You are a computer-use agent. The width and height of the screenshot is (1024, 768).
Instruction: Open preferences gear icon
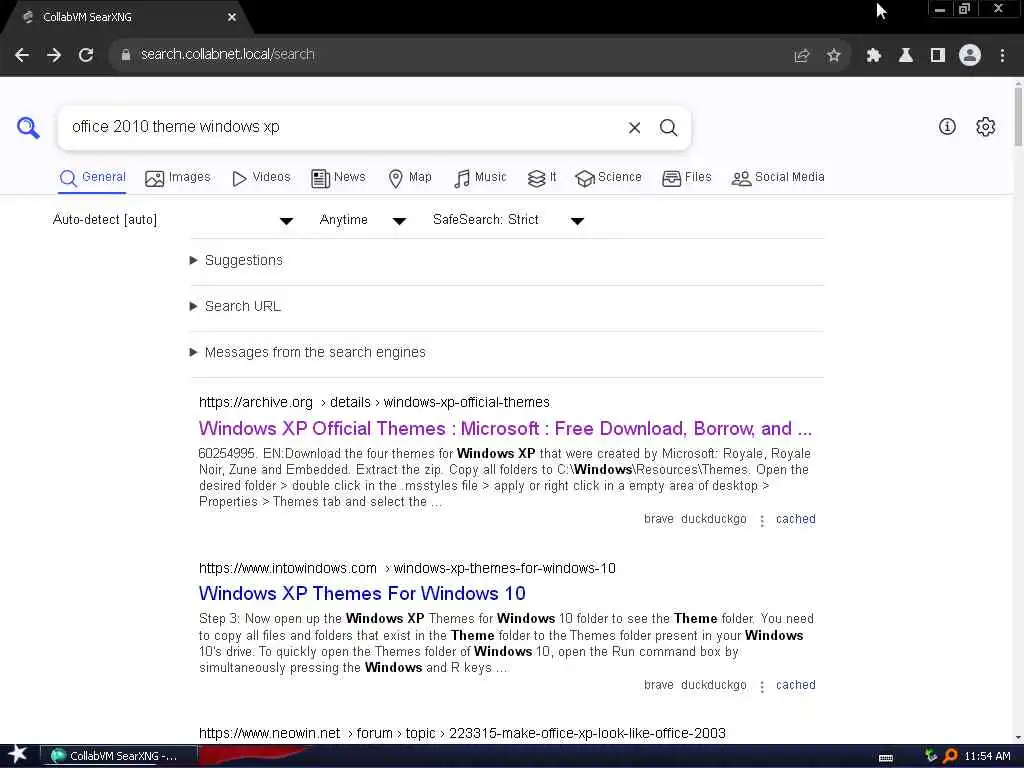tap(985, 127)
